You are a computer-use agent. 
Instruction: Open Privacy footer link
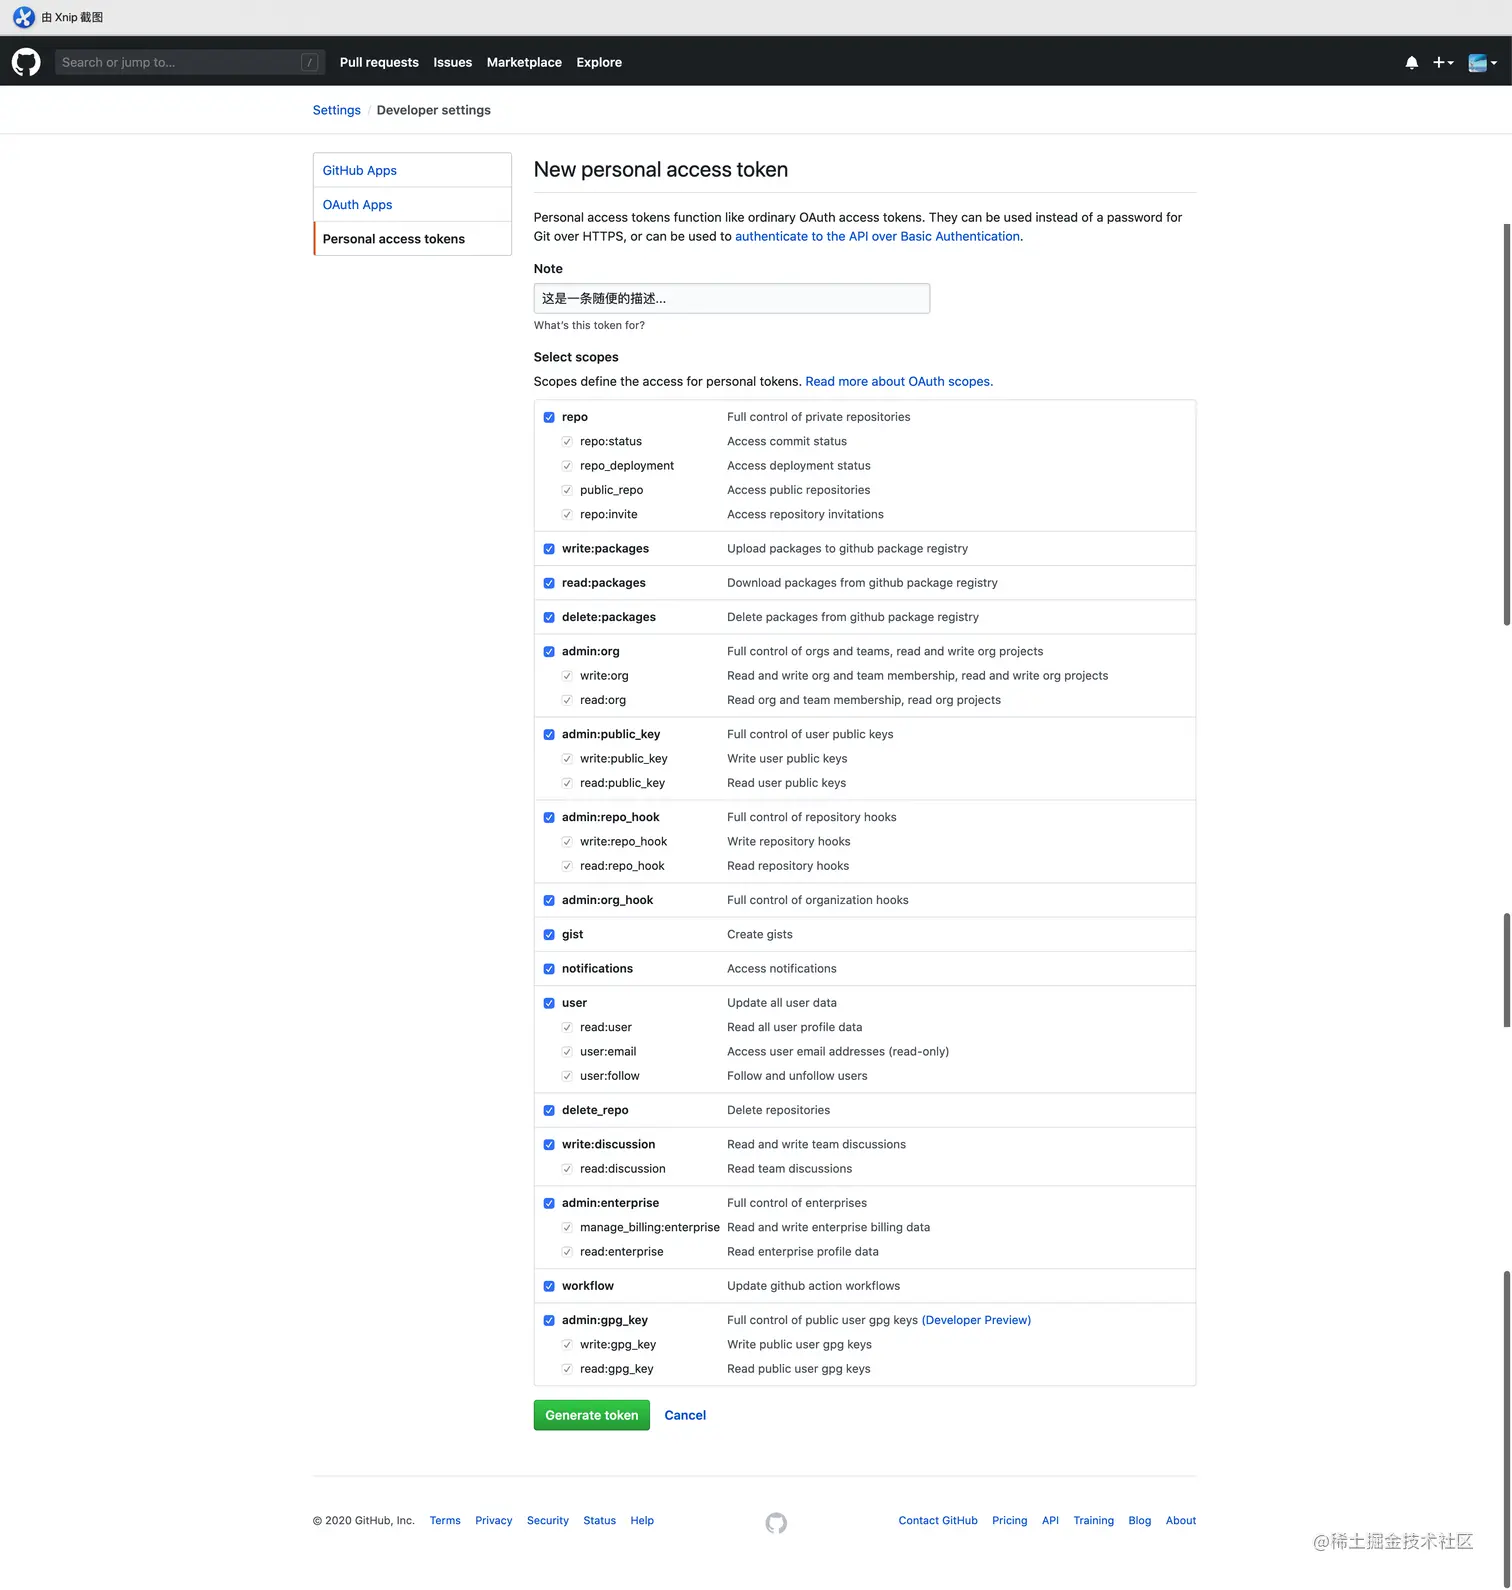click(493, 1520)
